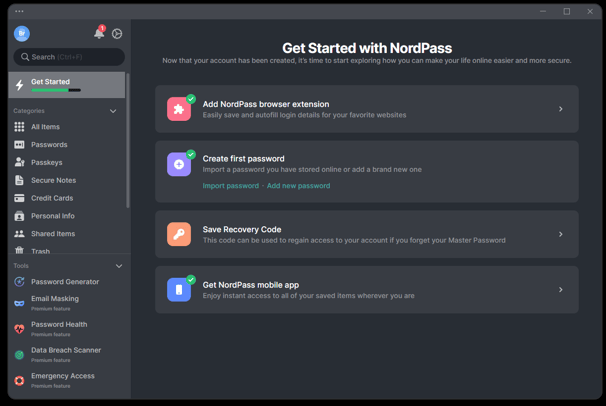
Task: Click the Import password link
Action: (x=231, y=186)
